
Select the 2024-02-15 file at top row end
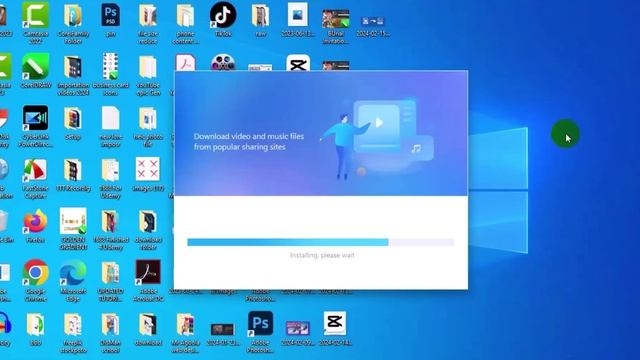pos(373,21)
